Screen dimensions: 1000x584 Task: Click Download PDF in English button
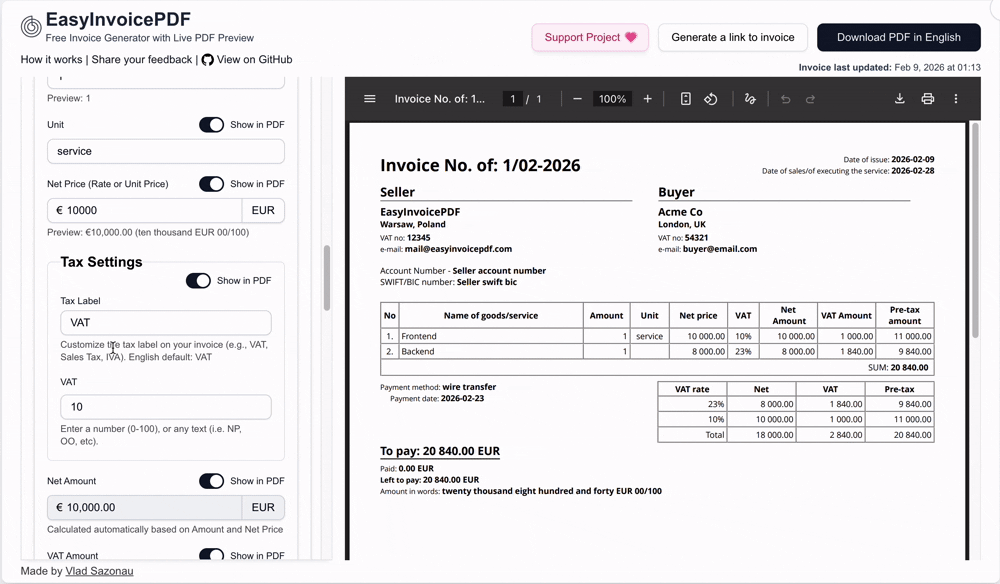(x=899, y=38)
